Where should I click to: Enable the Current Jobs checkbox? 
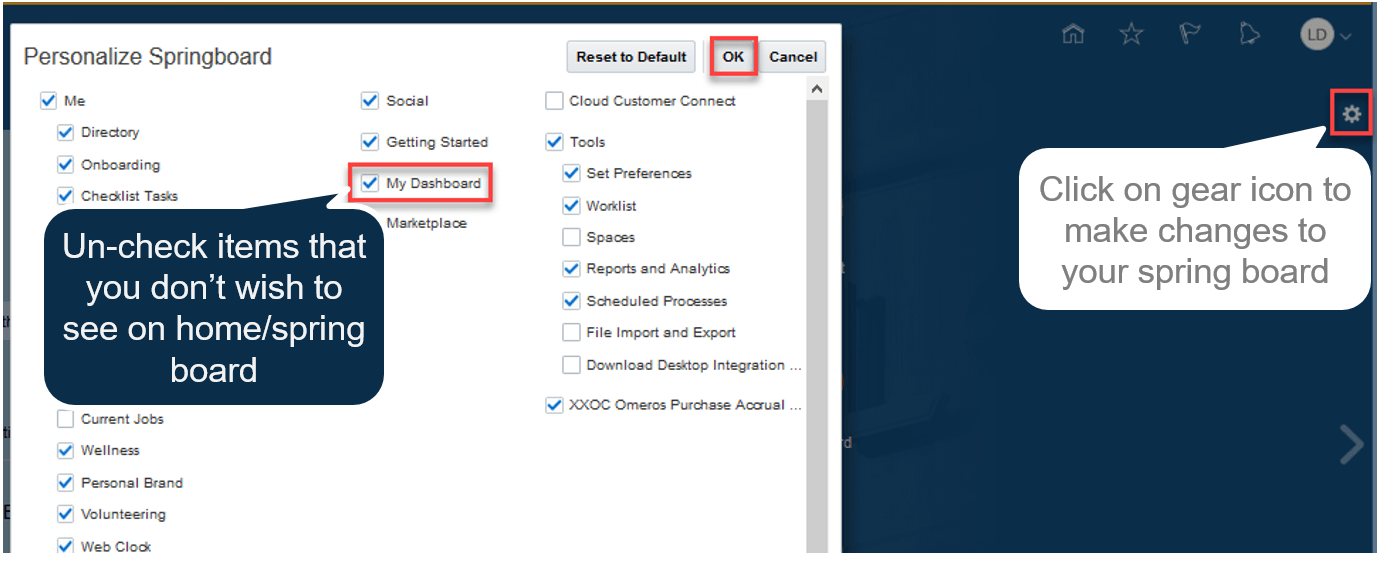(66, 419)
